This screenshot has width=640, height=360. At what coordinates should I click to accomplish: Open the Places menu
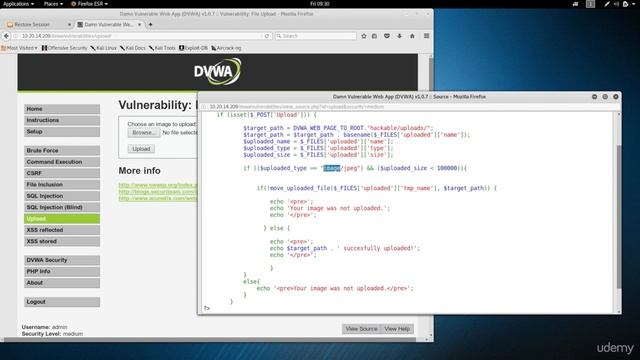point(53,4)
